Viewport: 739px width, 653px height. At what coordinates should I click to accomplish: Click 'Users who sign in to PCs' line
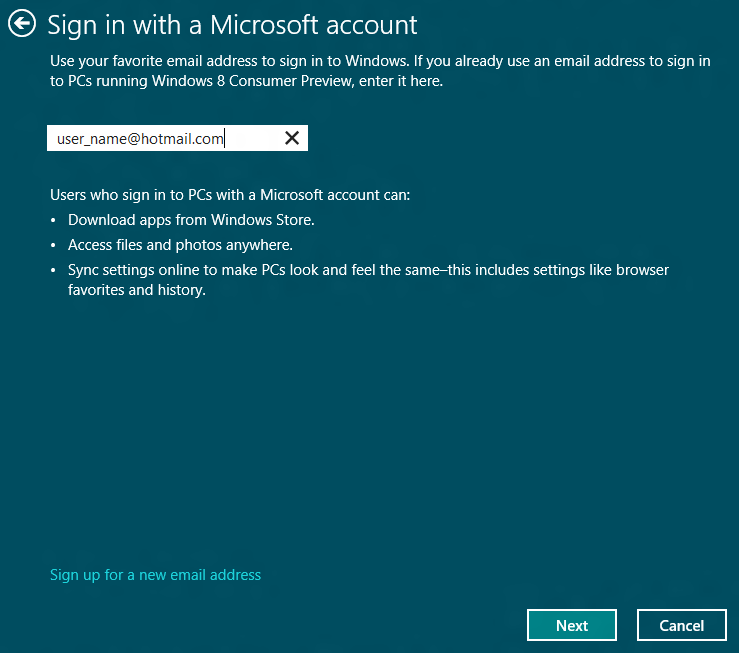[230, 195]
